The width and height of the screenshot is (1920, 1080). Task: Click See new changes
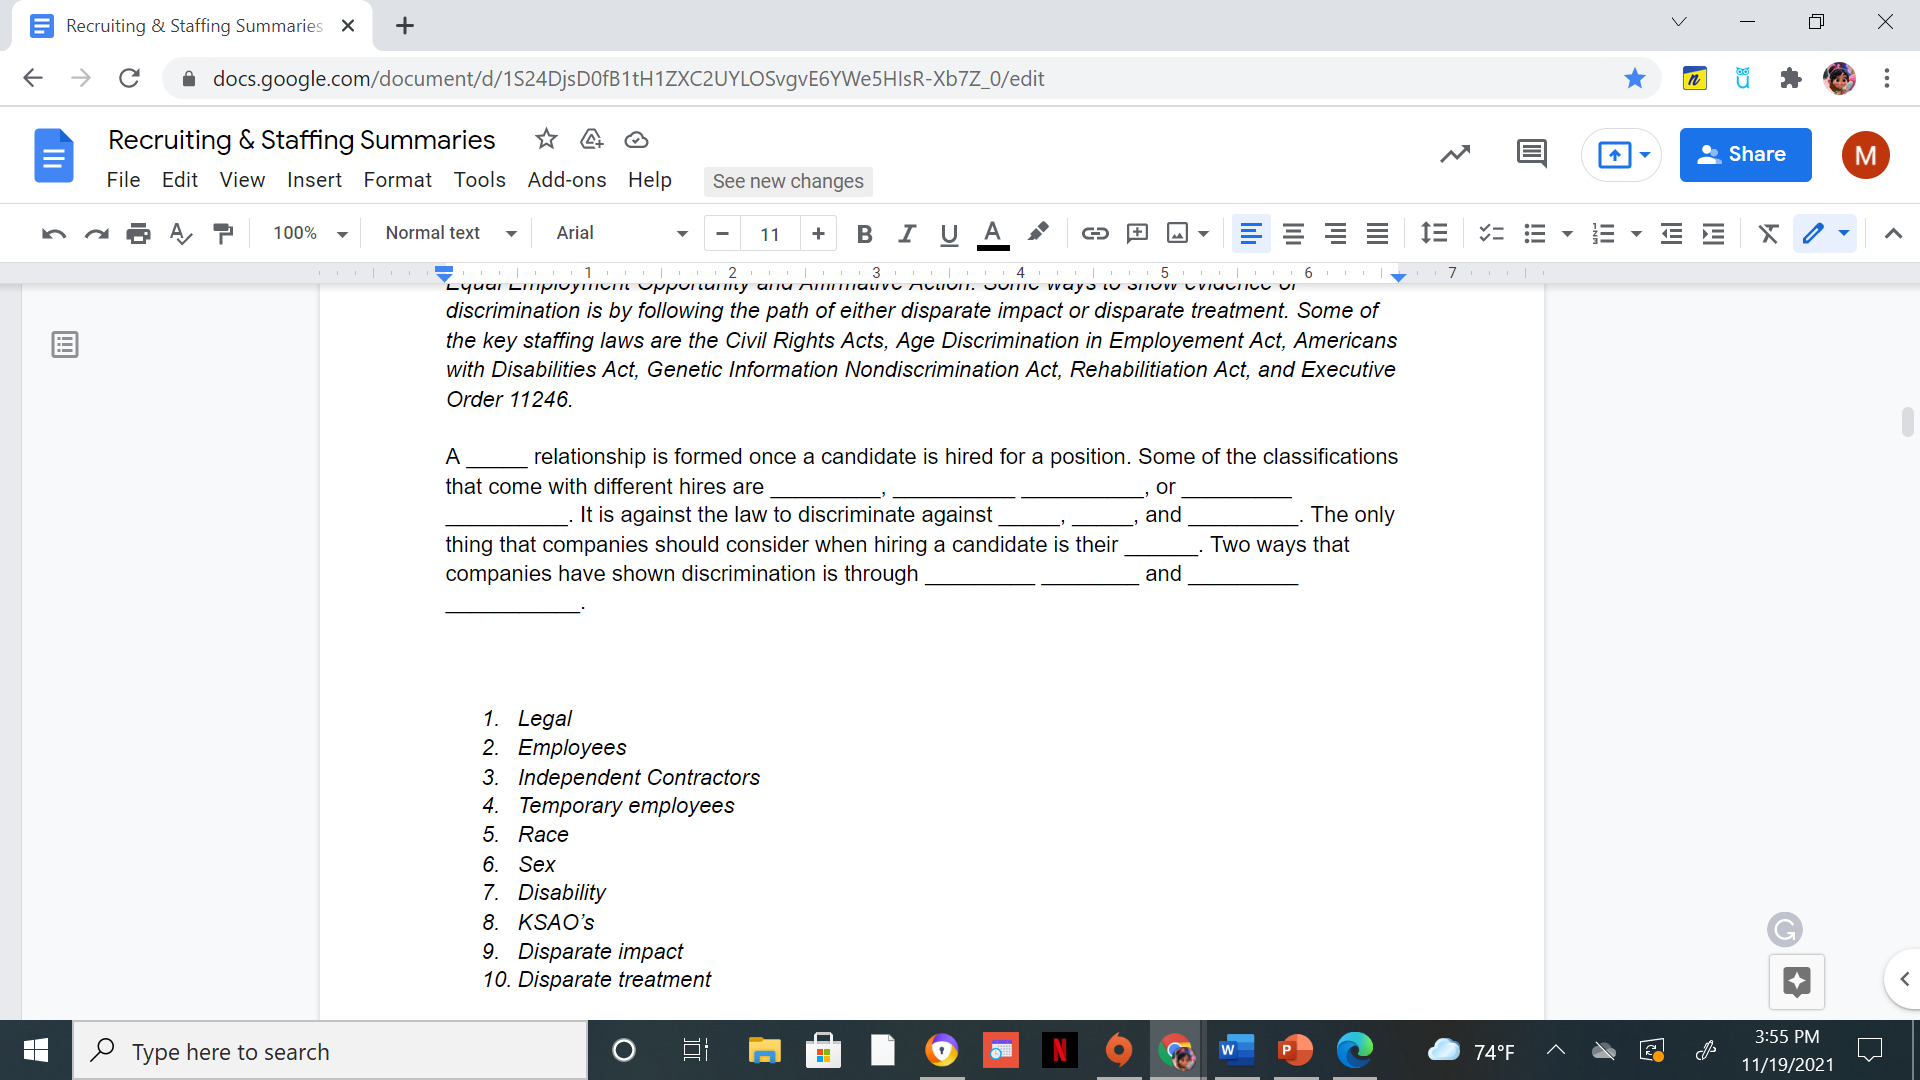pyautogui.click(x=788, y=181)
